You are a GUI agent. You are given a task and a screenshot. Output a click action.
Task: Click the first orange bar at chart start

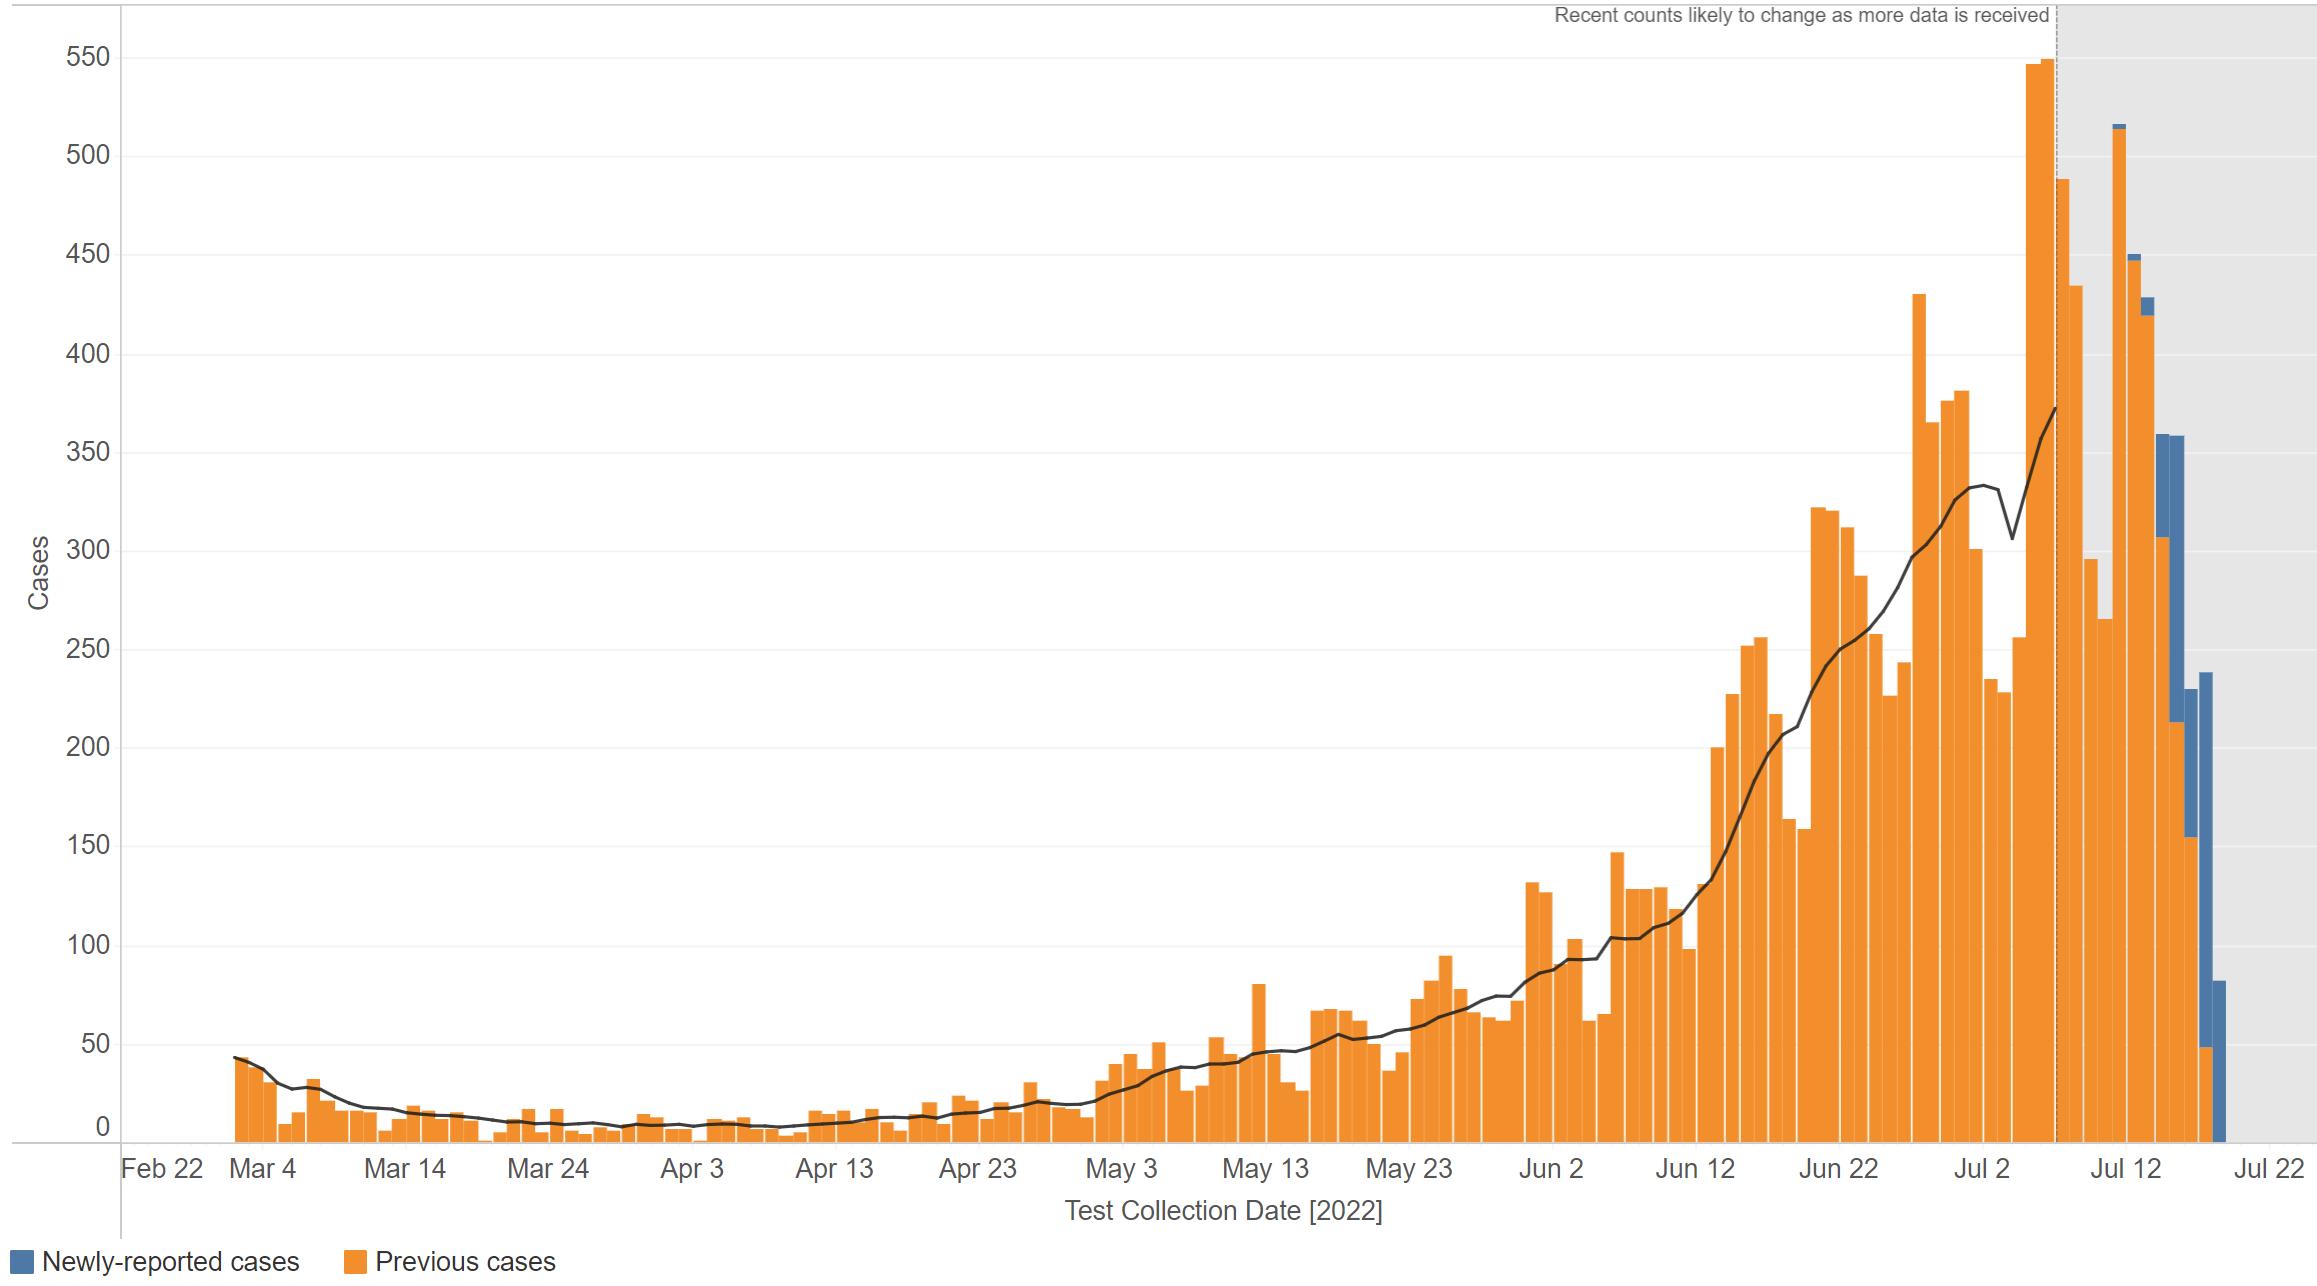241,1100
